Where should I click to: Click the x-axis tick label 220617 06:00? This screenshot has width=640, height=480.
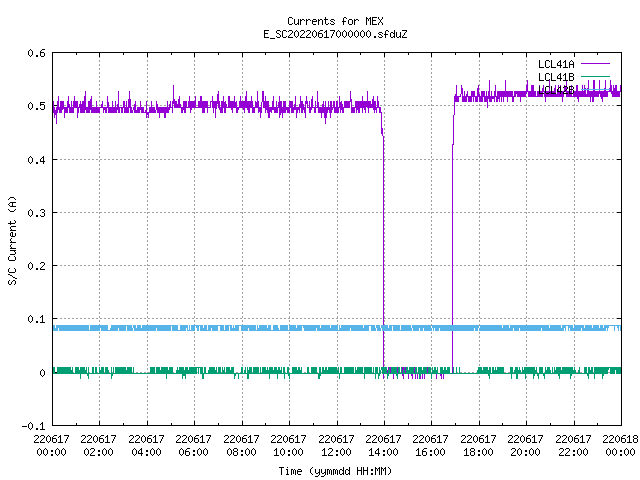(193, 446)
